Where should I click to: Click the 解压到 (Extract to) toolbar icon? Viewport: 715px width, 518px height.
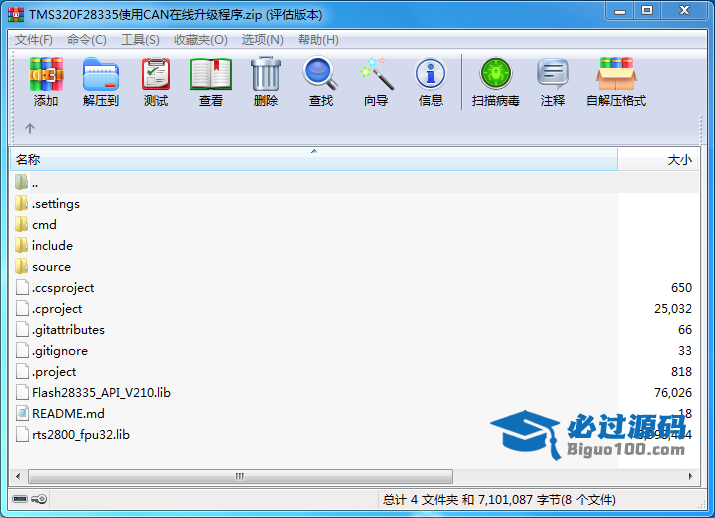[101, 74]
